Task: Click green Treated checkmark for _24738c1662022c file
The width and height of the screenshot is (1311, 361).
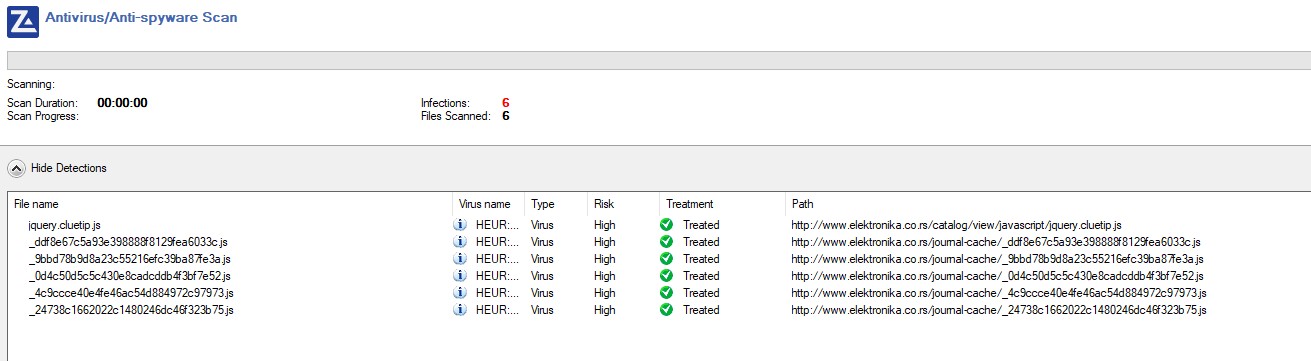Action: tap(667, 310)
